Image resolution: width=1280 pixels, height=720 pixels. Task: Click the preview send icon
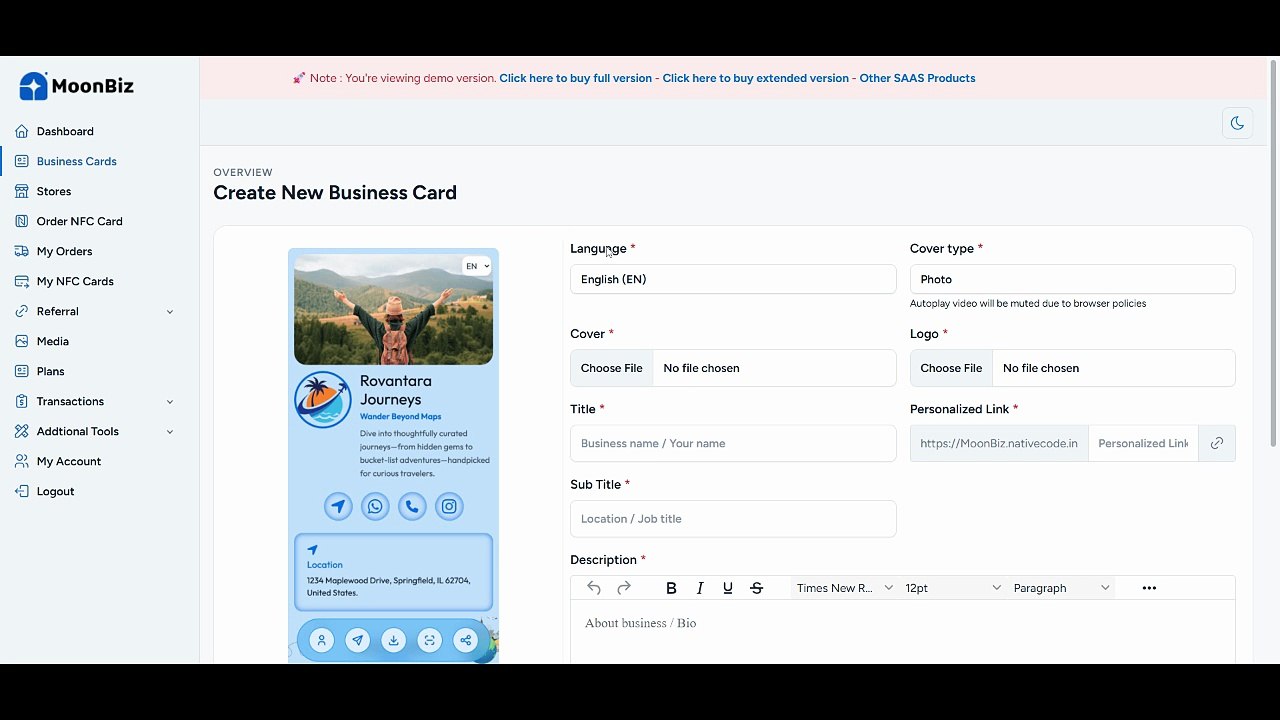pos(357,641)
